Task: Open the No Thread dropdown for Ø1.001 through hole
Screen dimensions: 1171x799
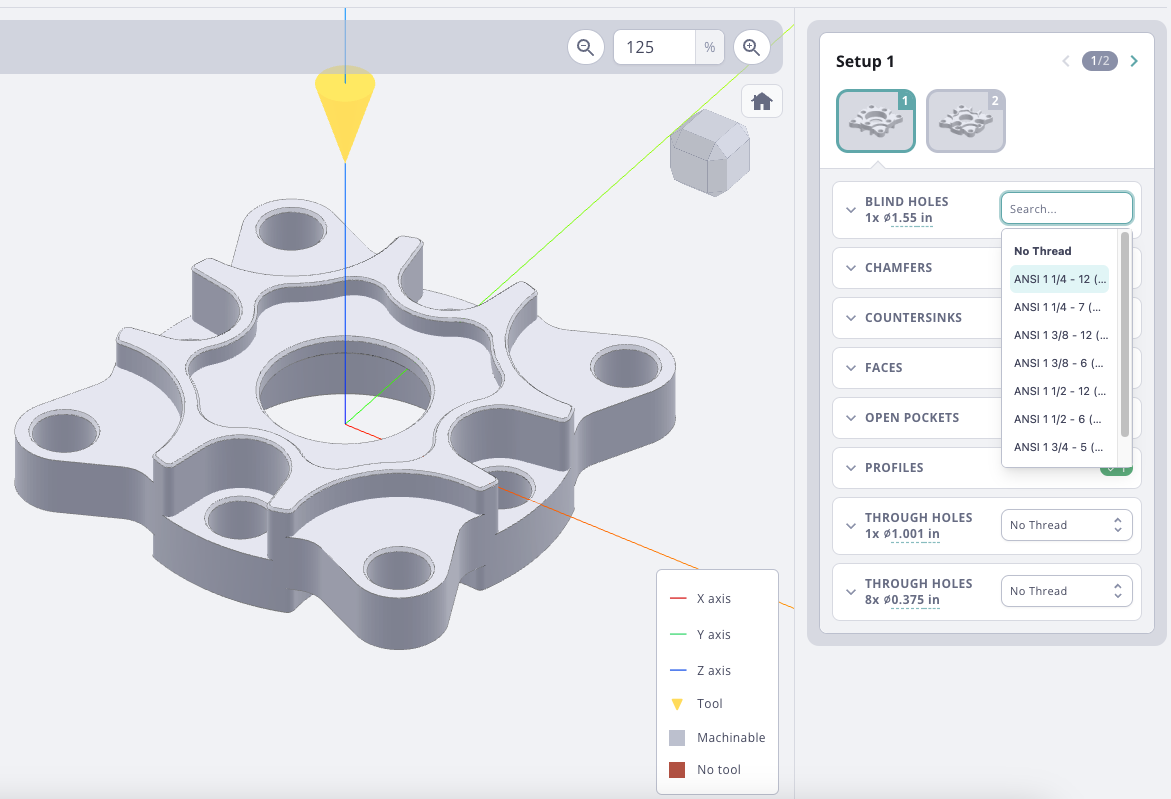Action: coord(1066,524)
